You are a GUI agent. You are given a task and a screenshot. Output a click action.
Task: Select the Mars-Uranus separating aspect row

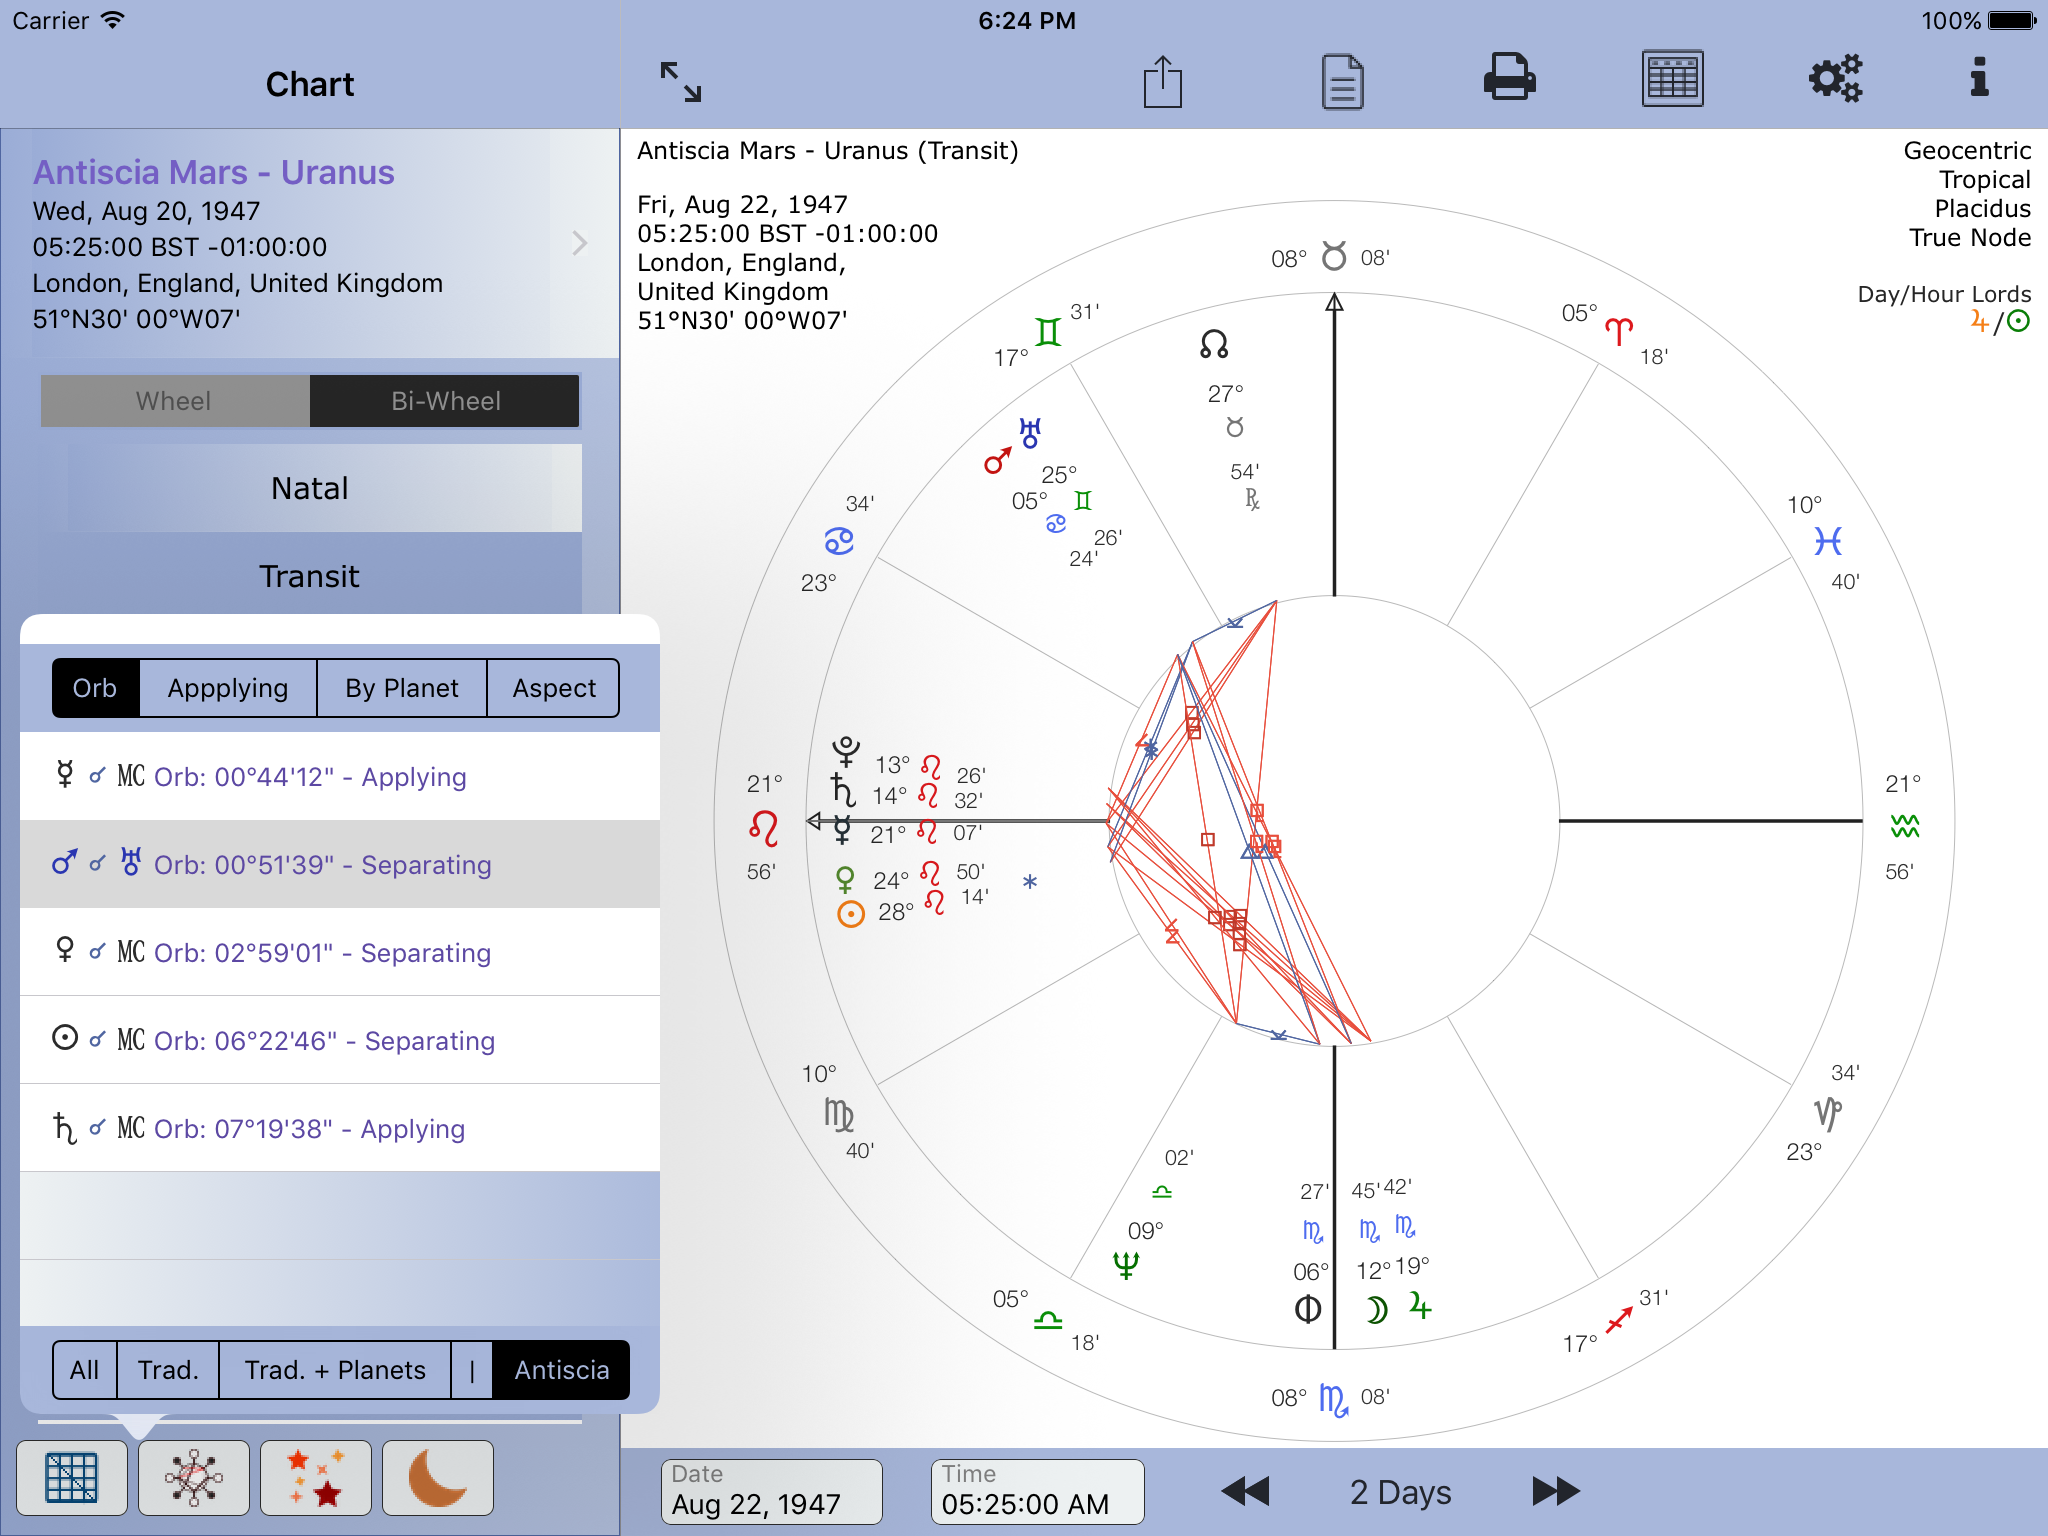pyautogui.click(x=340, y=864)
